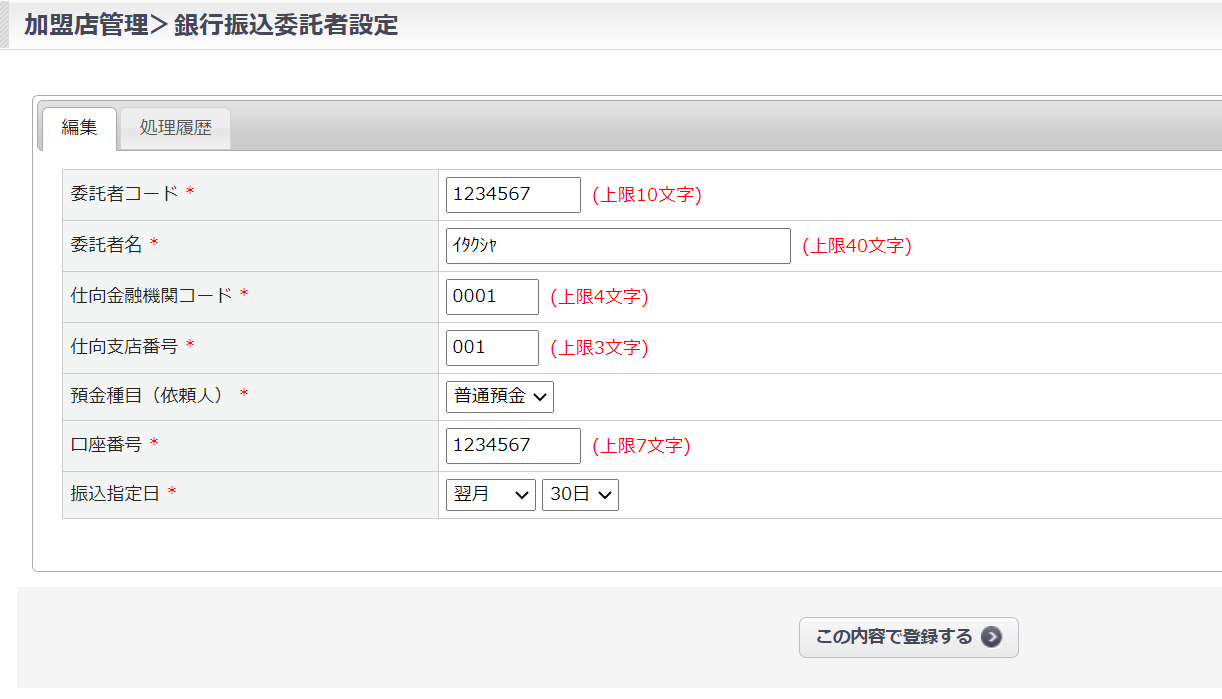Click the 振込指定日 row label
This screenshot has width=1222, height=699.
(x=115, y=494)
